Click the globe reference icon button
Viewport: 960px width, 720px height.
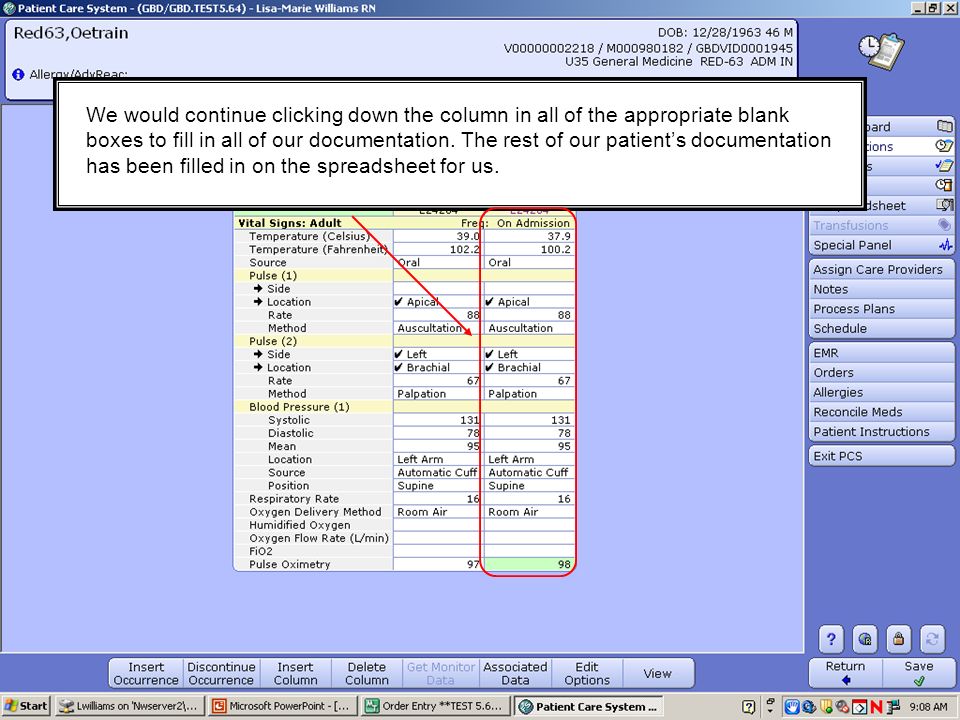tap(864, 639)
